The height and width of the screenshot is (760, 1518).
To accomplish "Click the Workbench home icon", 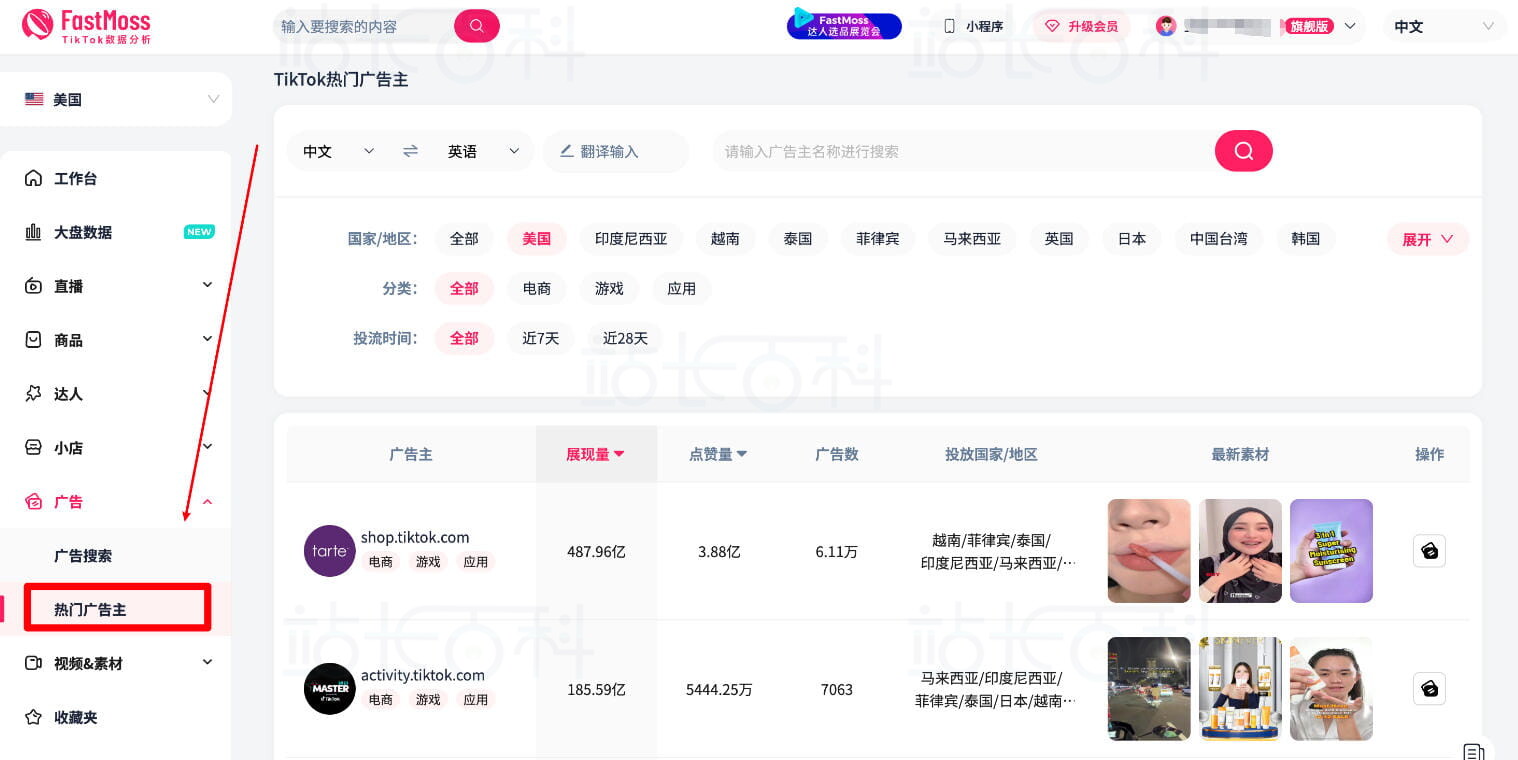I will pos(33,178).
